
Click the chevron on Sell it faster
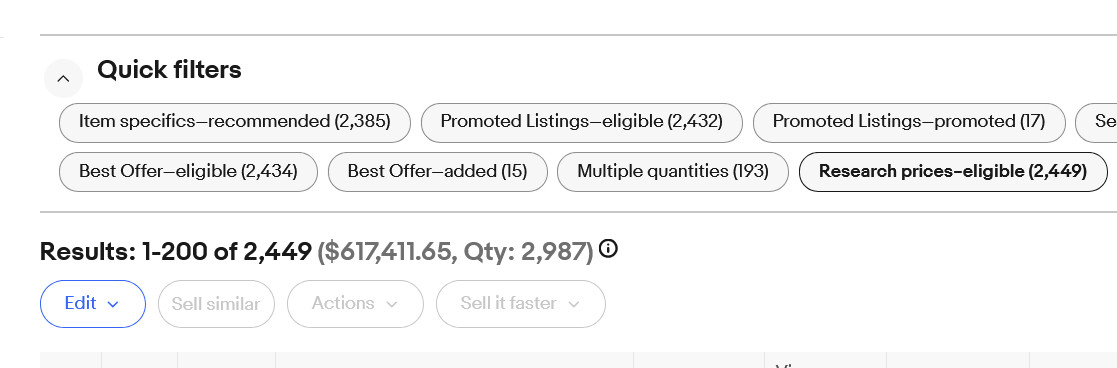(574, 305)
